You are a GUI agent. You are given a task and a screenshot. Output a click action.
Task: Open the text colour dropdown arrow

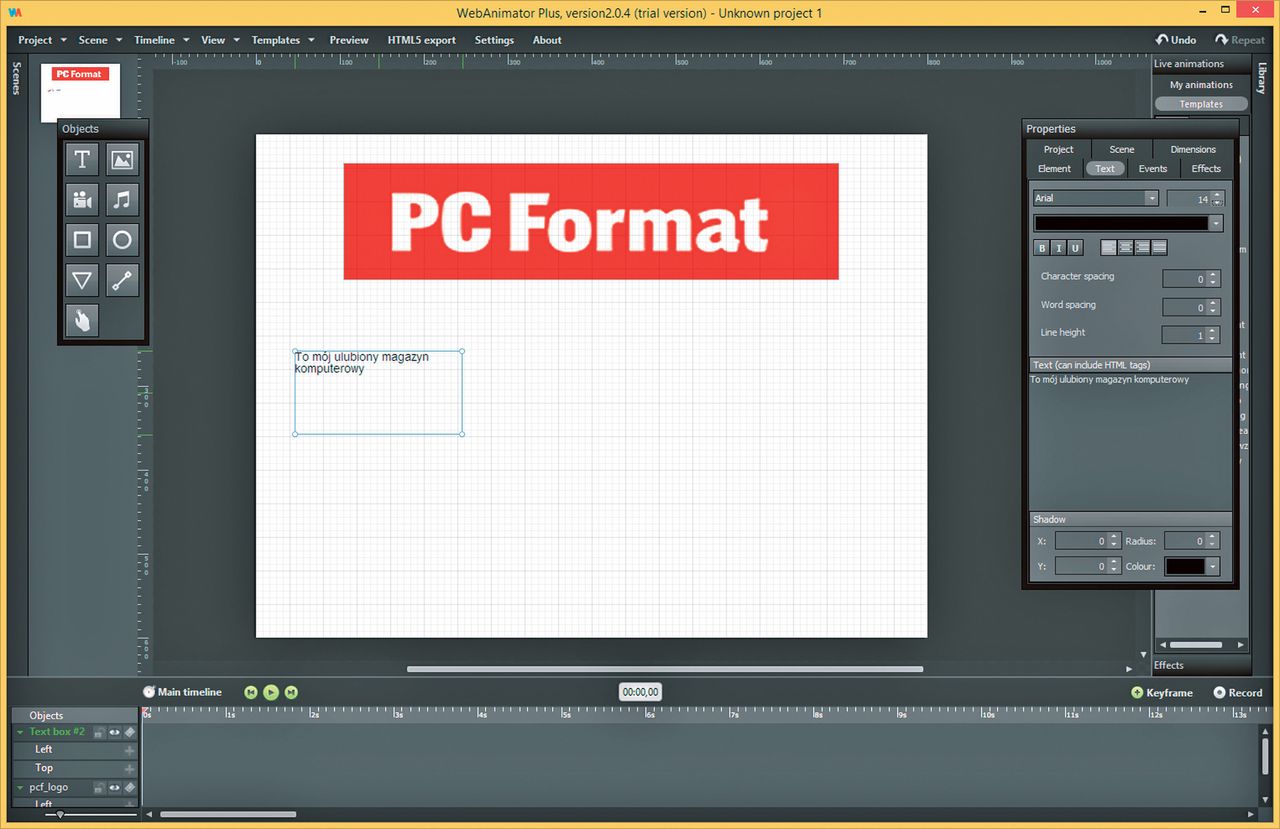(x=1216, y=224)
